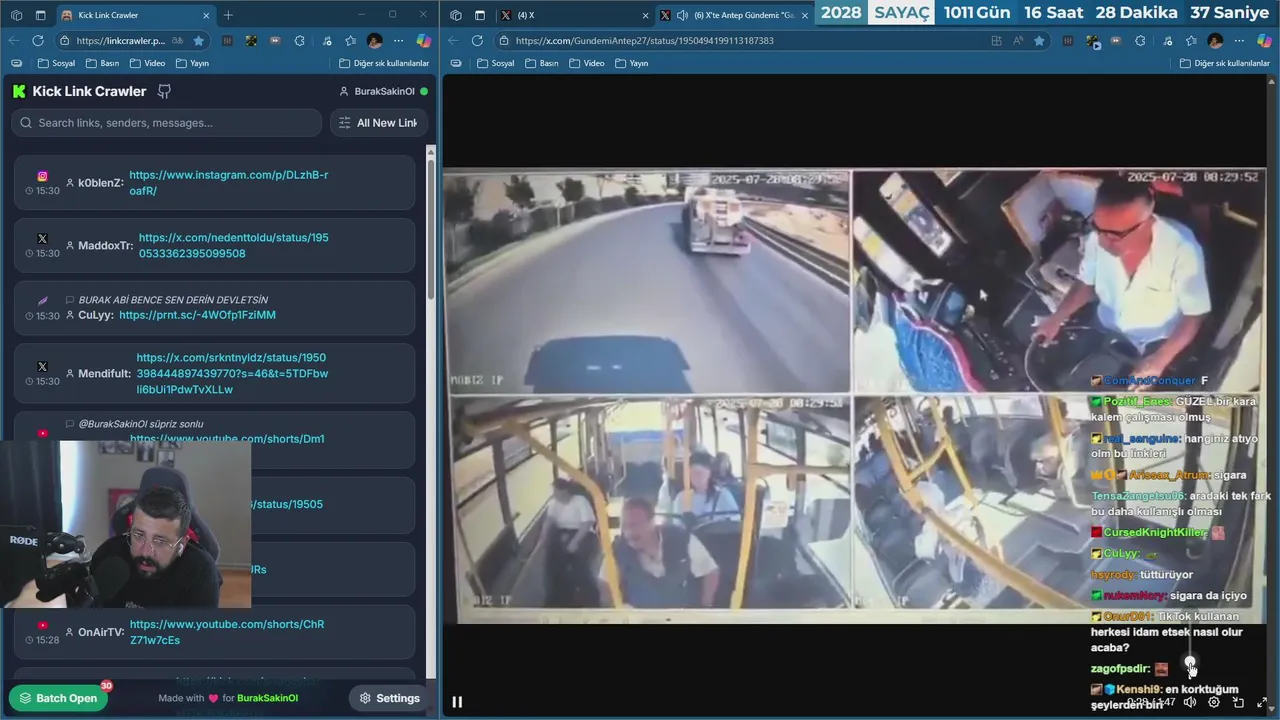Adjust the video volume slider knob
1280x720 pixels.
pos(1190,661)
